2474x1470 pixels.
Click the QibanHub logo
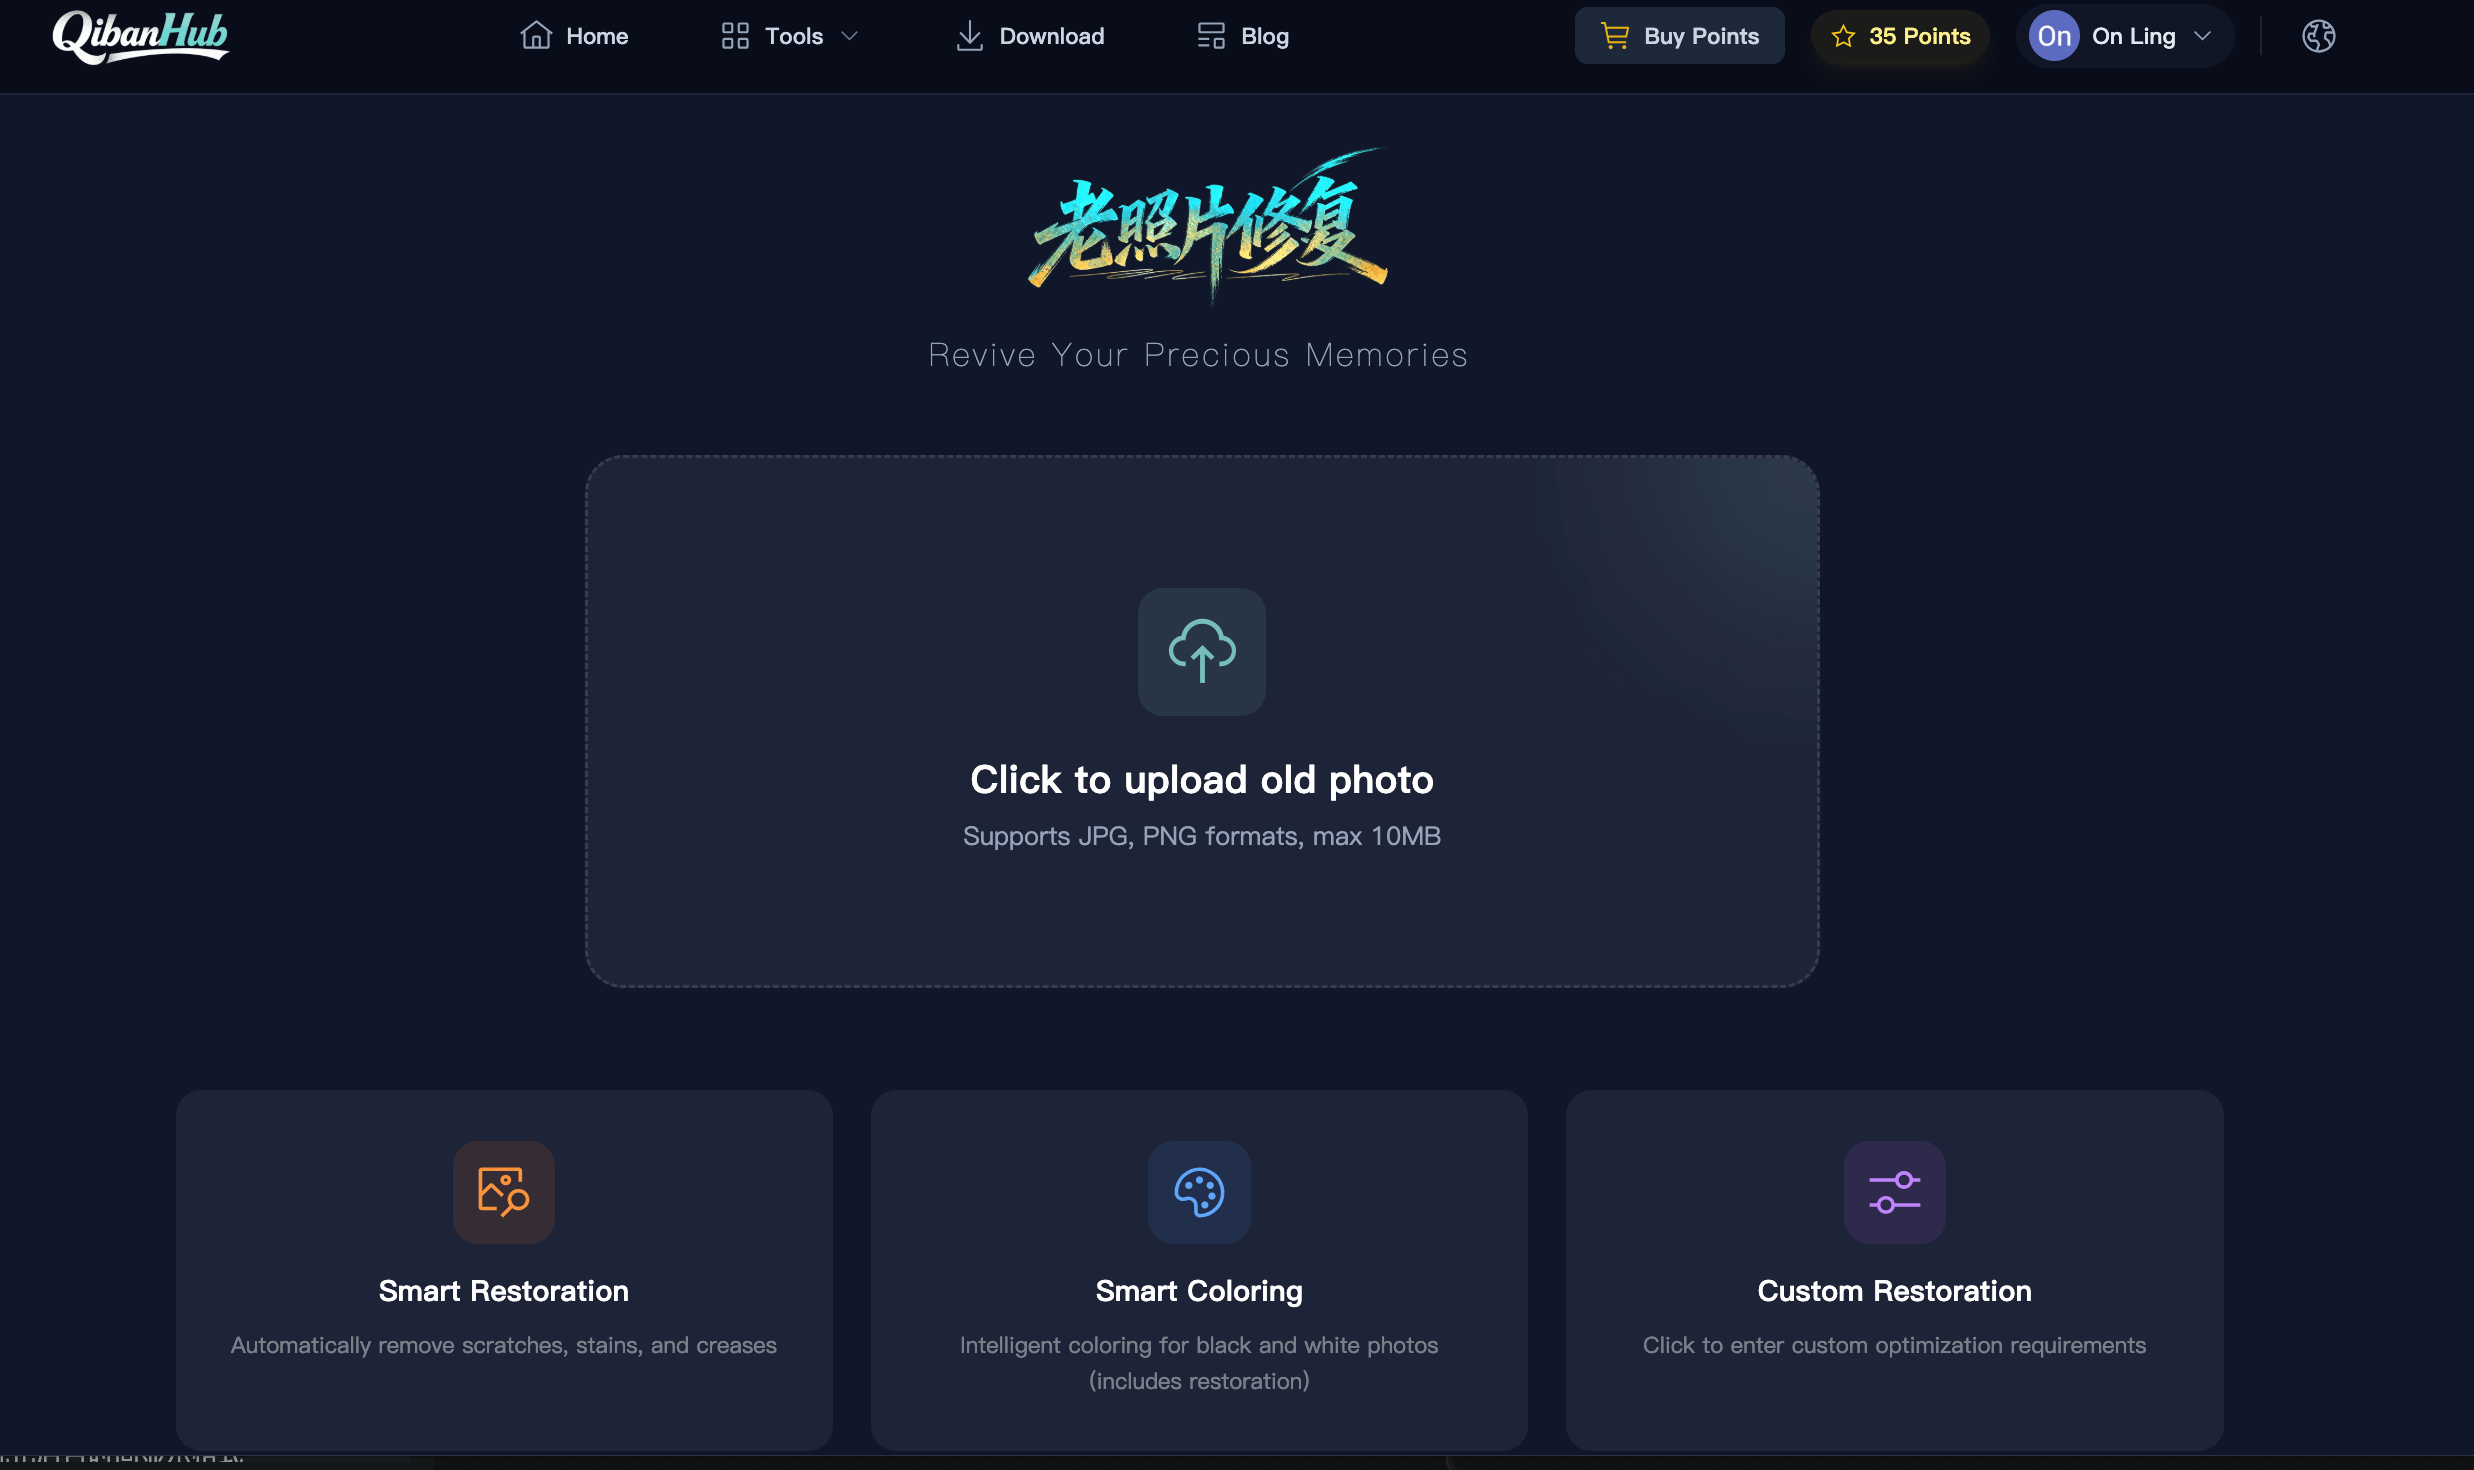pos(140,36)
